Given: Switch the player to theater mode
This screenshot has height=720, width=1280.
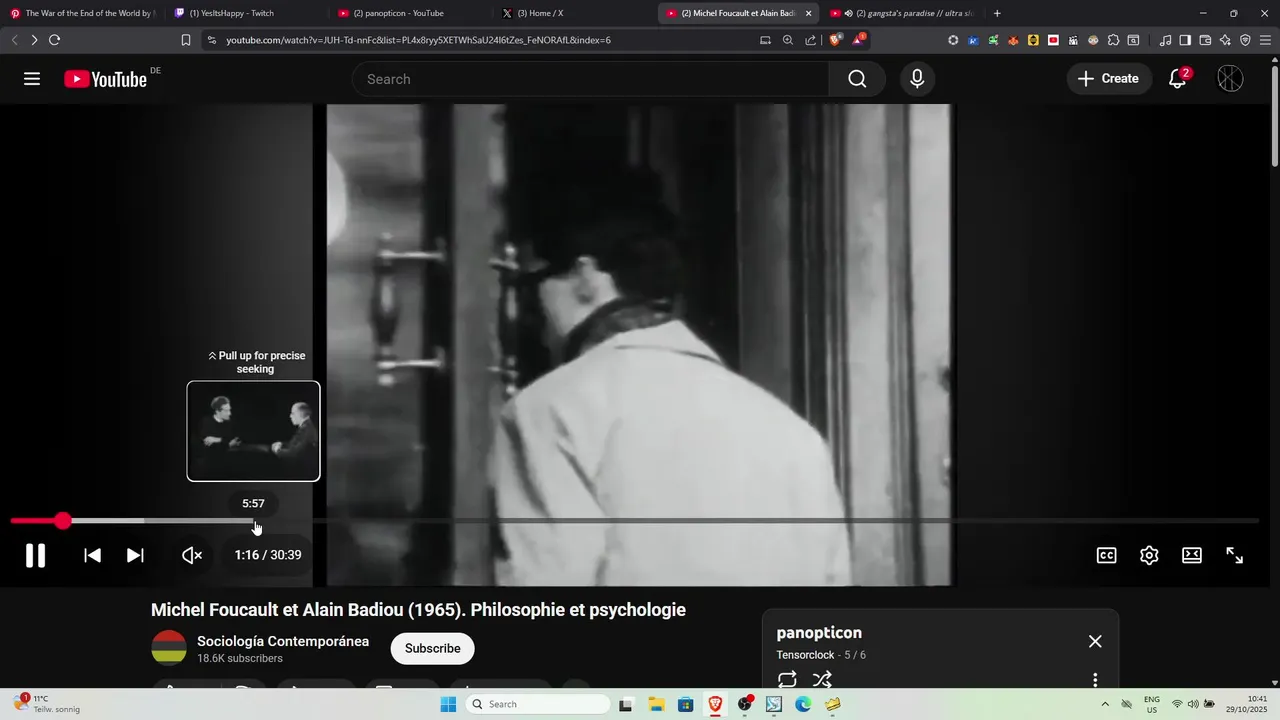Looking at the screenshot, I should (x=1192, y=555).
